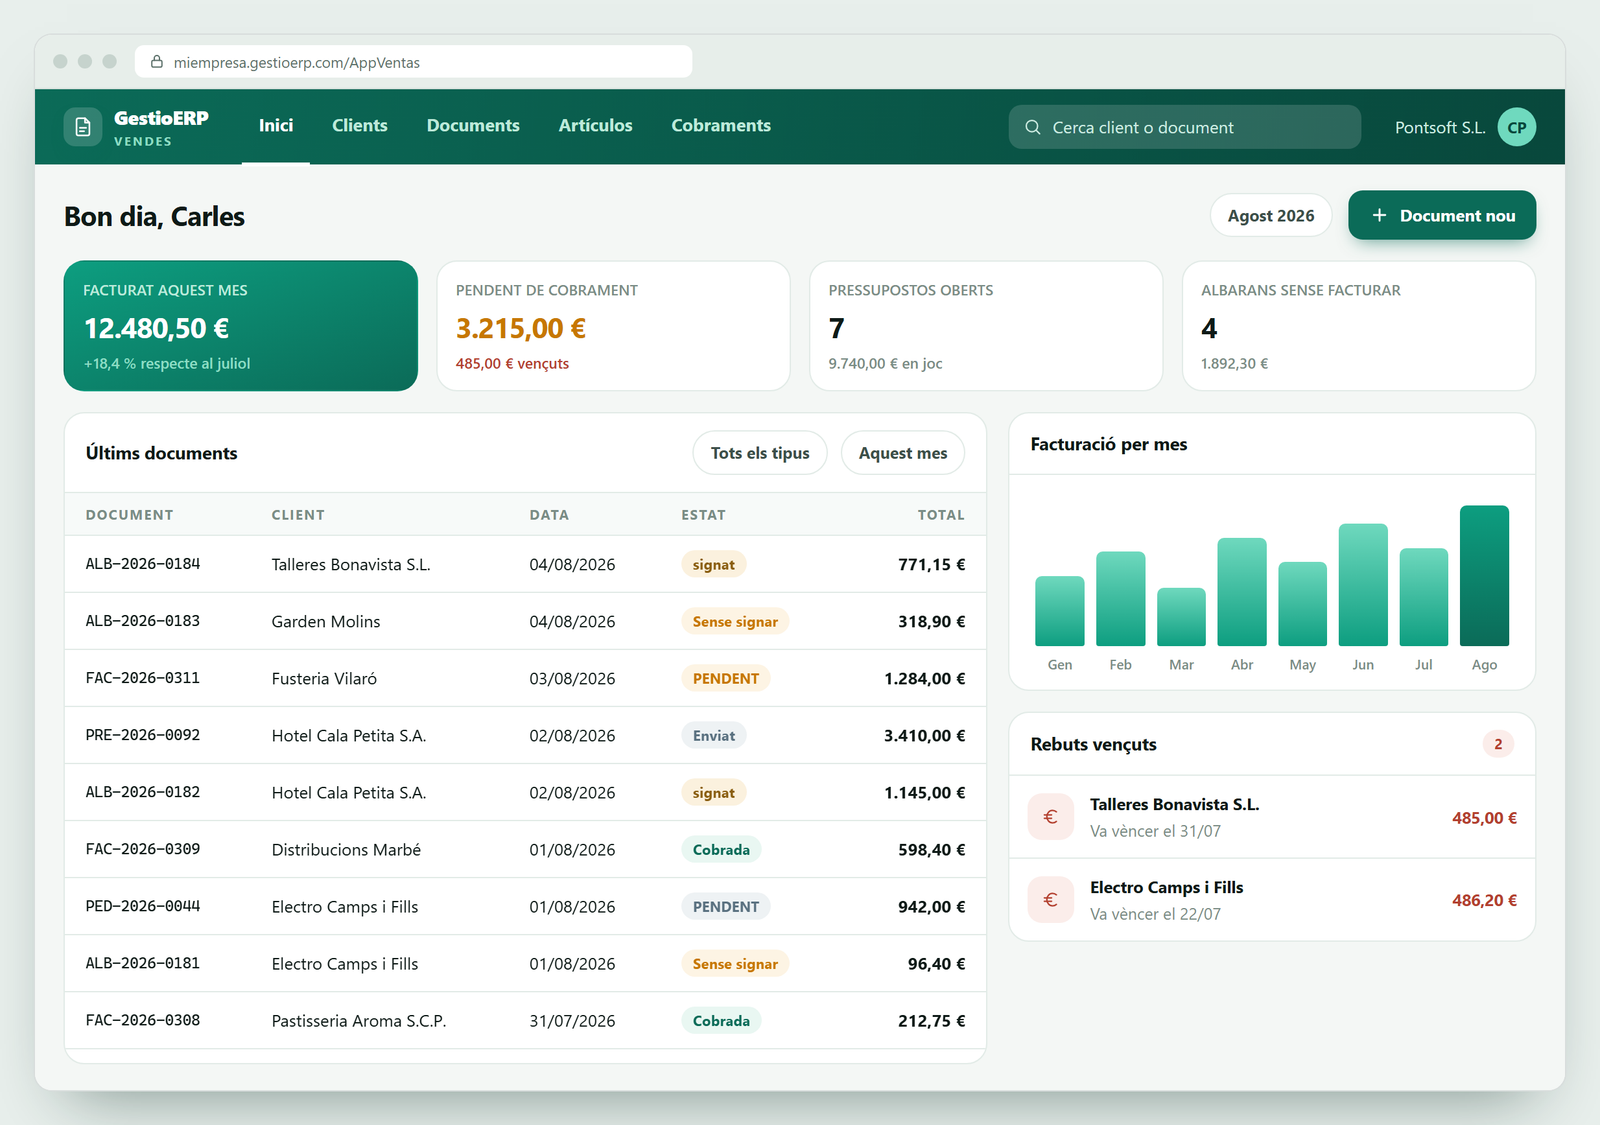Sort by the TOTAL column header

click(x=941, y=515)
